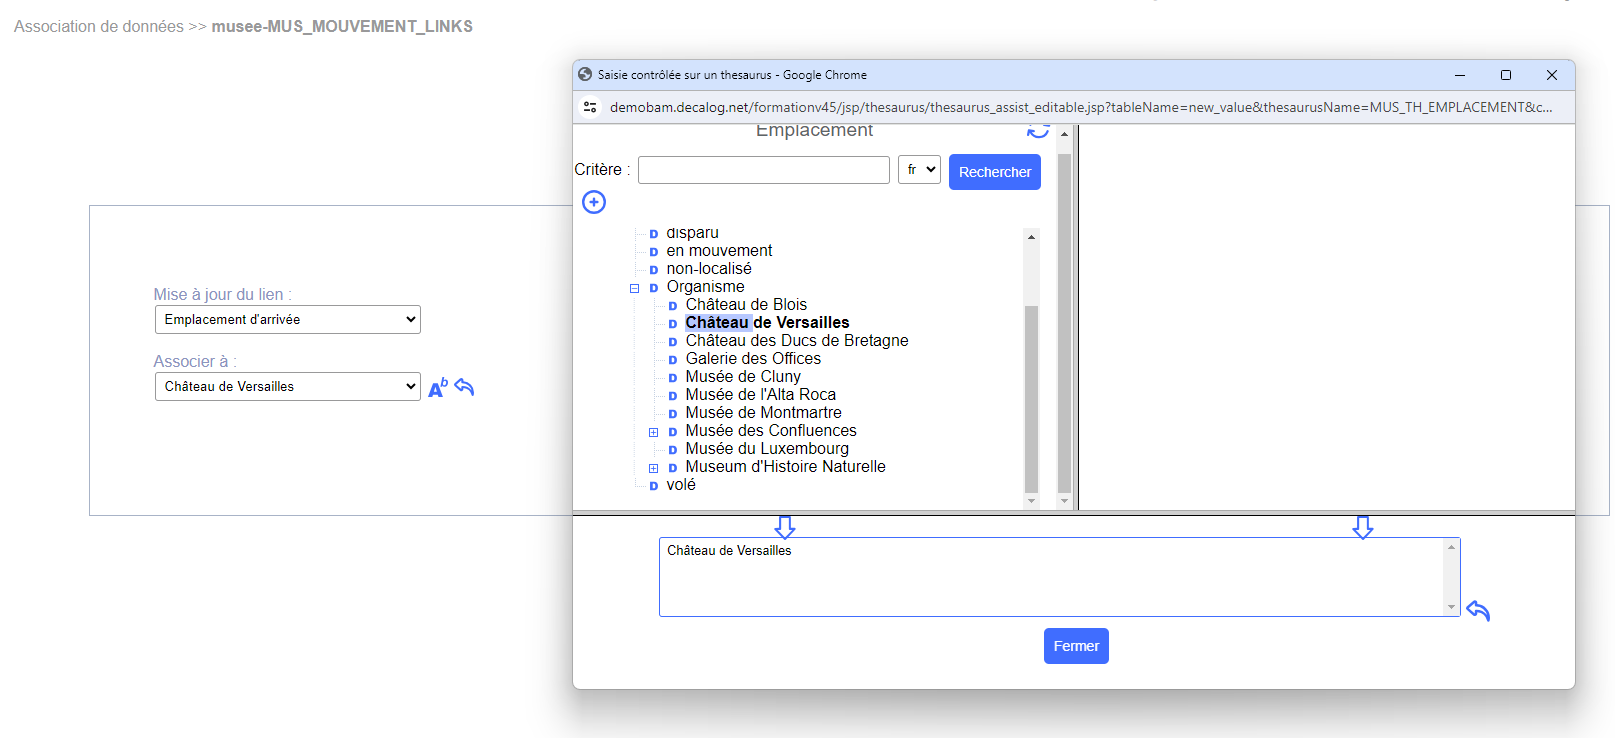The width and height of the screenshot is (1615, 738).
Task: Collapse the Organisme tree node
Action: coord(634,288)
